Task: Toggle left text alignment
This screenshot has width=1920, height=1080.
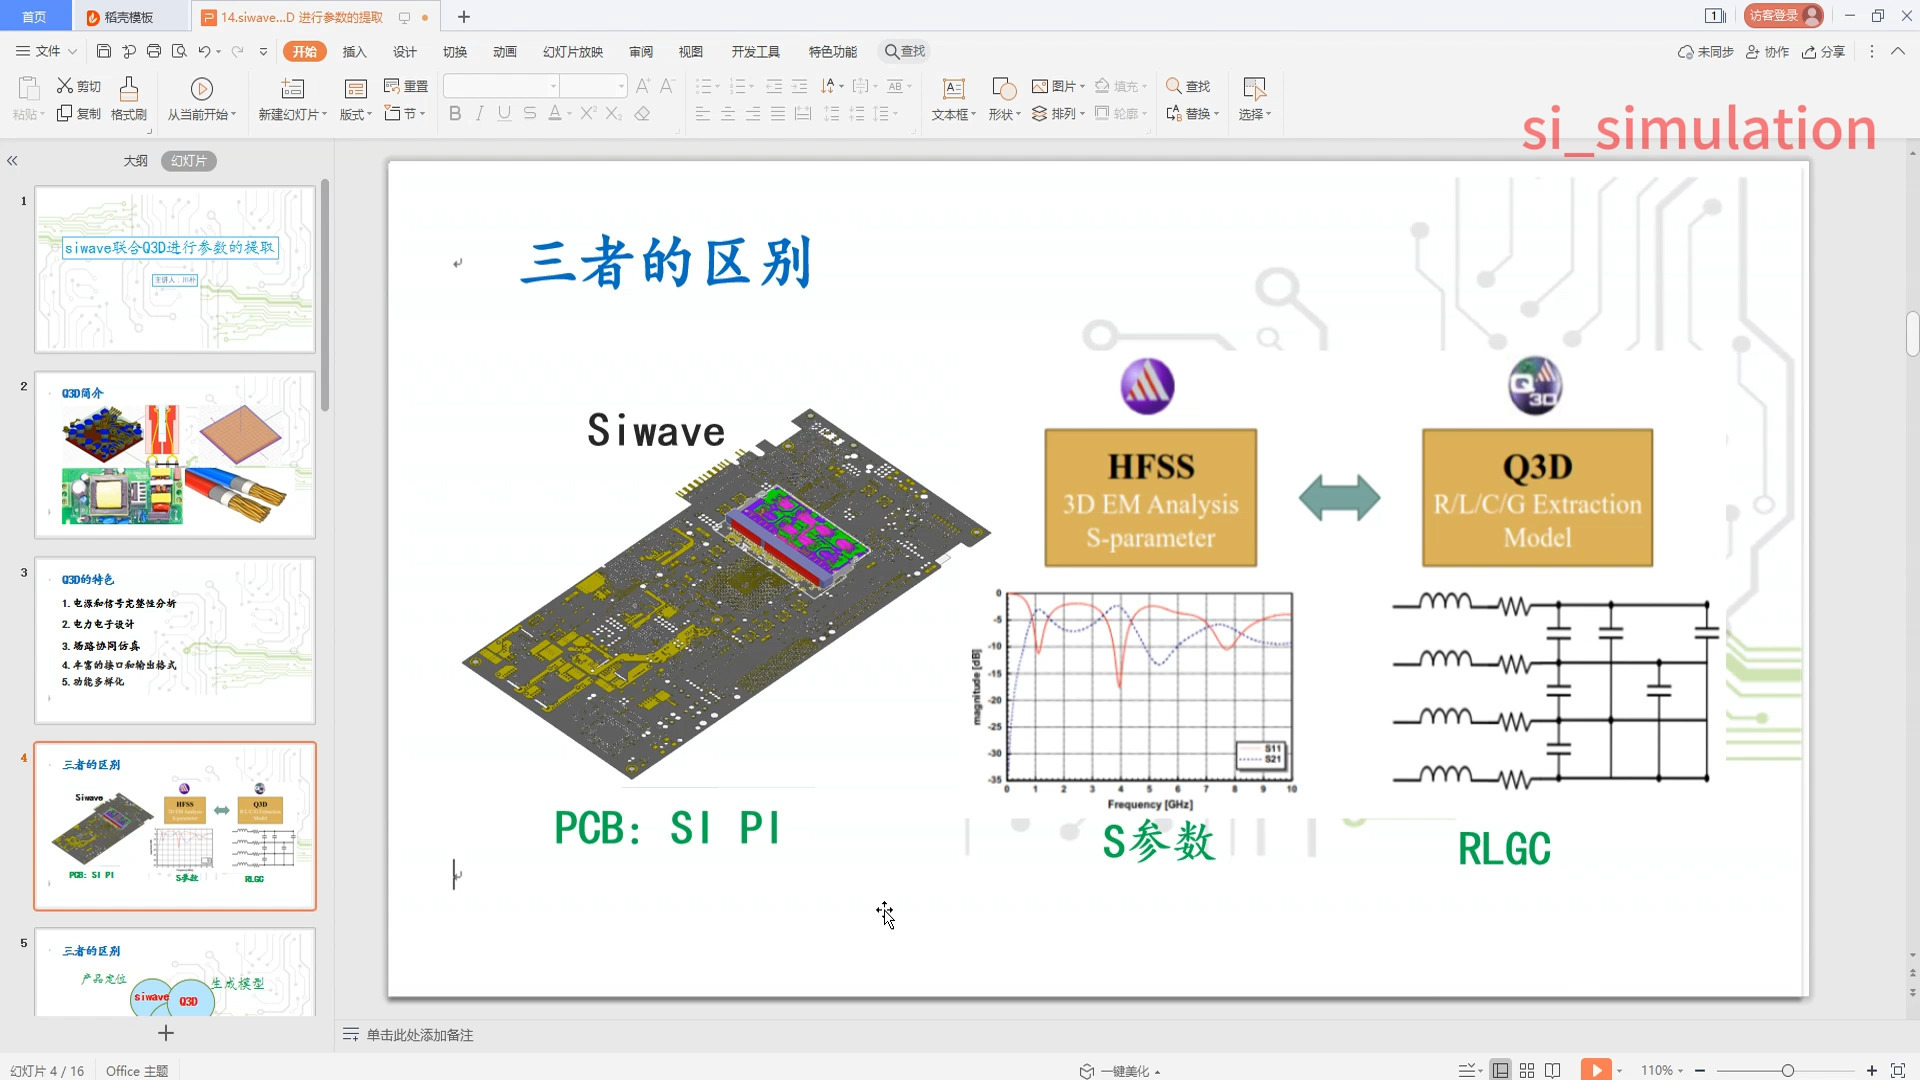Action: pyautogui.click(x=703, y=114)
